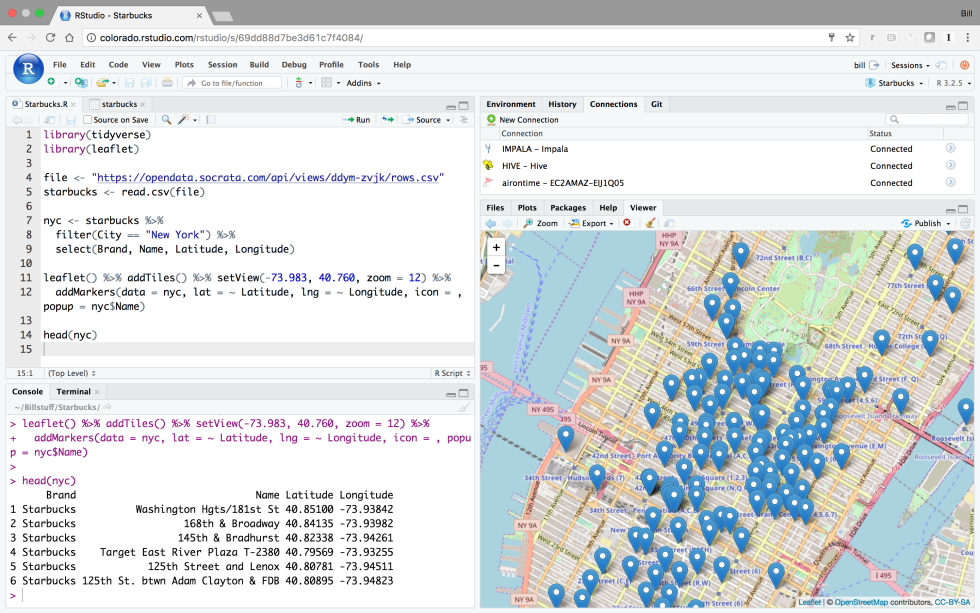Expand the Starbucks project dropdown
The height and width of the screenshot is (613, 980).
tap(896, 83)
